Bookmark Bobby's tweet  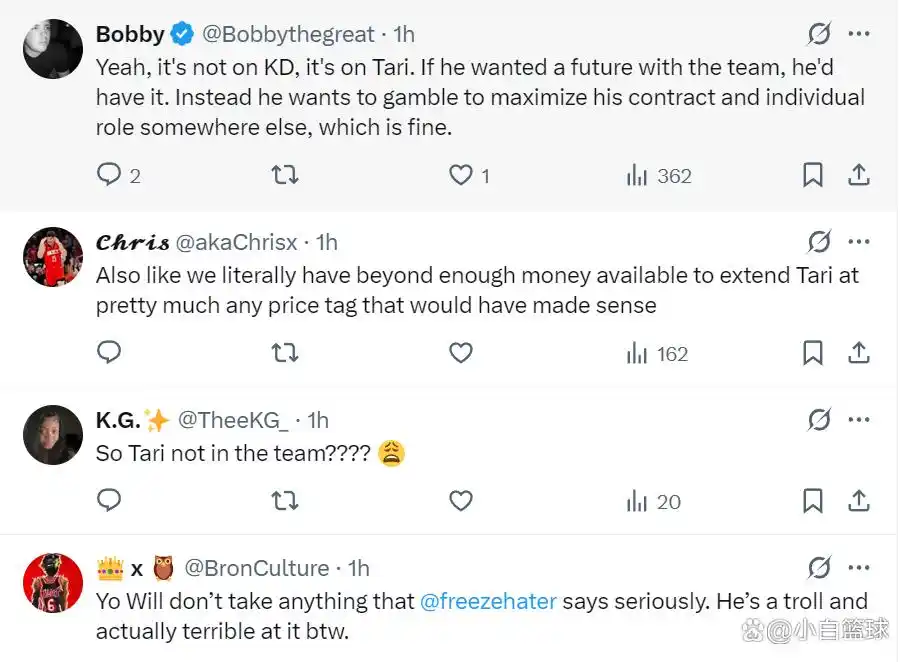click(x=813, y=175)
